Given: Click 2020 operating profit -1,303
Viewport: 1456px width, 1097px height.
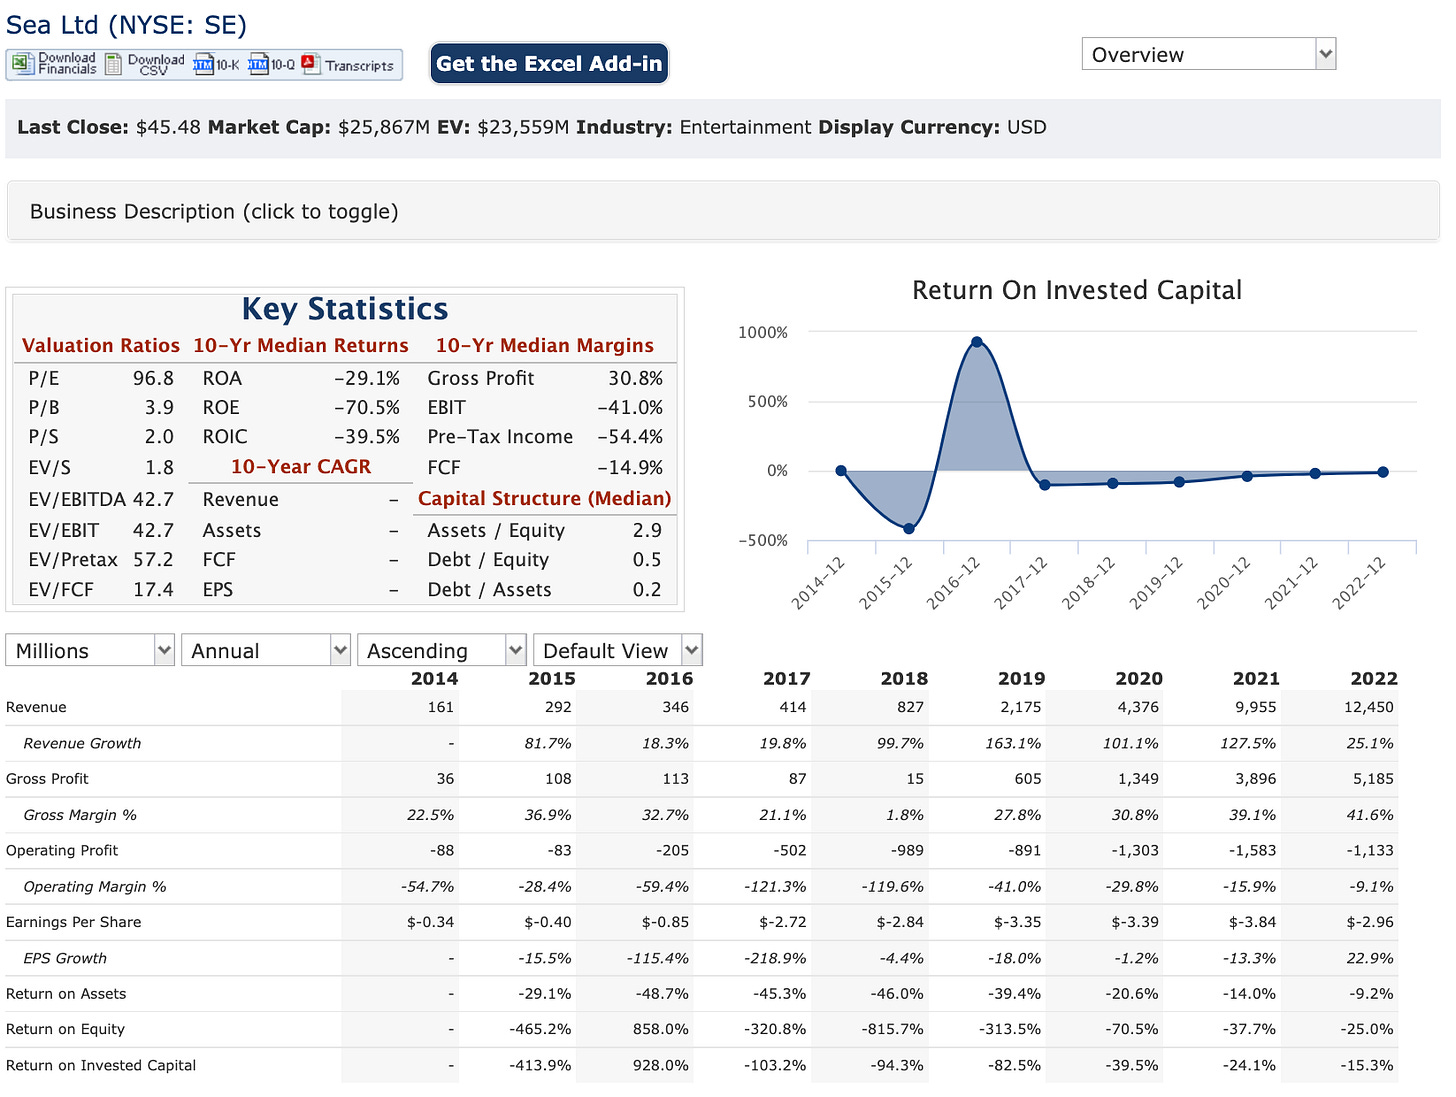Looking at the screenshot, I should pyautogui.click(x=1135, y=851).
